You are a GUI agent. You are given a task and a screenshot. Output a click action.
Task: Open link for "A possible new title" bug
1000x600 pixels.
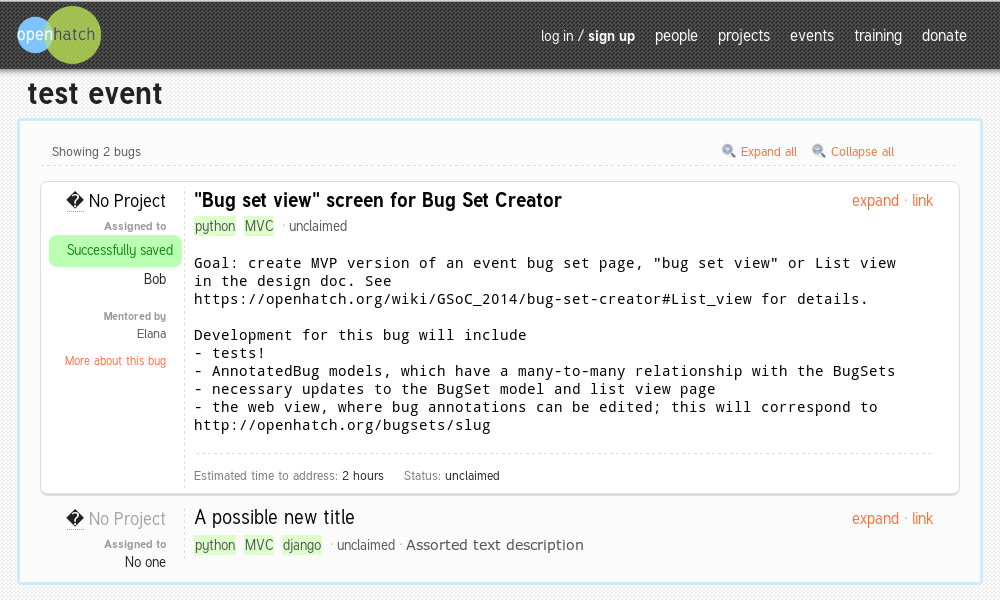coord(922,519)
